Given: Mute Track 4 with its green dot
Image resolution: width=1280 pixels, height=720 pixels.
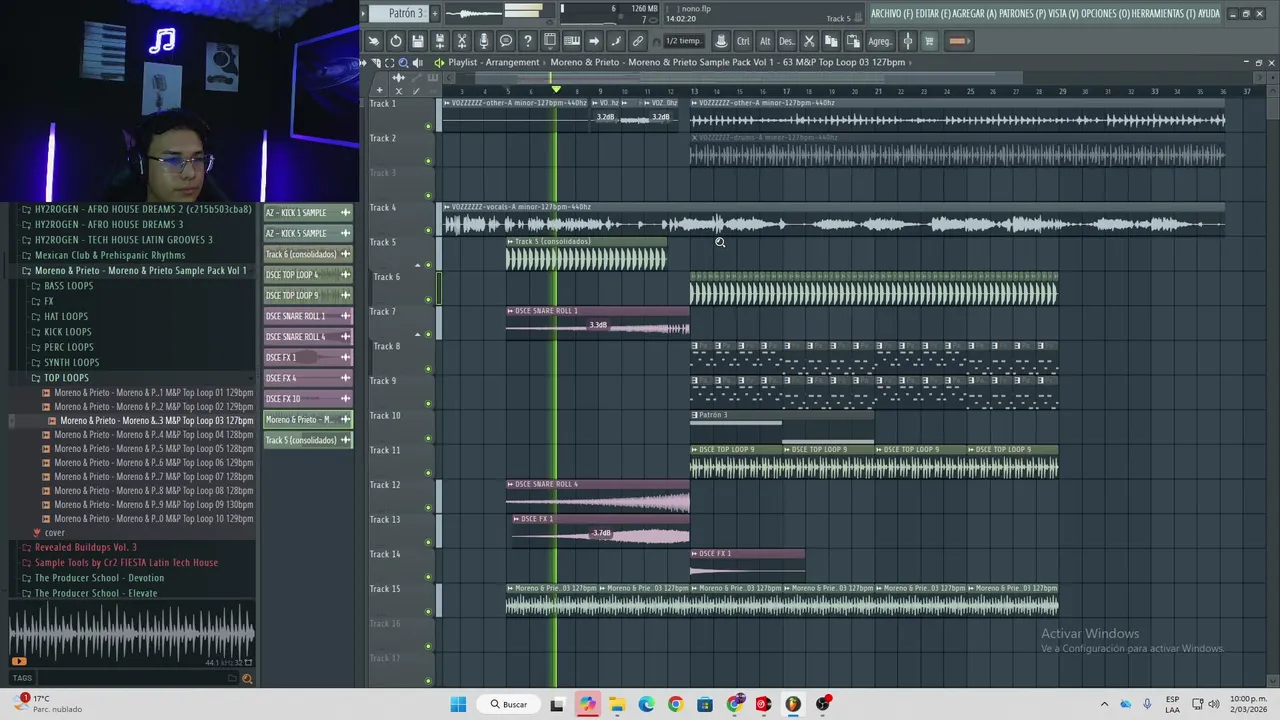Looking at the screenshot, I should click(429, 230).
